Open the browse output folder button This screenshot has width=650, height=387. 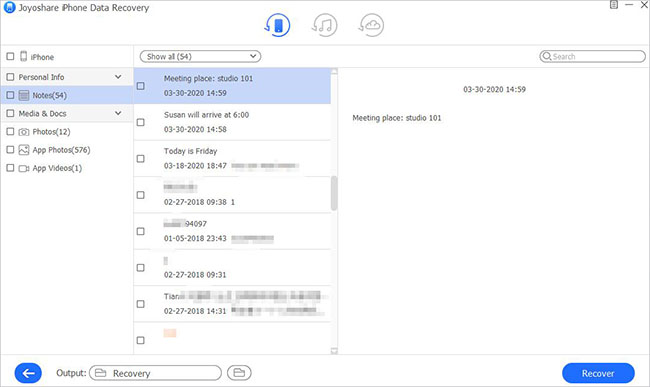pos(239,373)
